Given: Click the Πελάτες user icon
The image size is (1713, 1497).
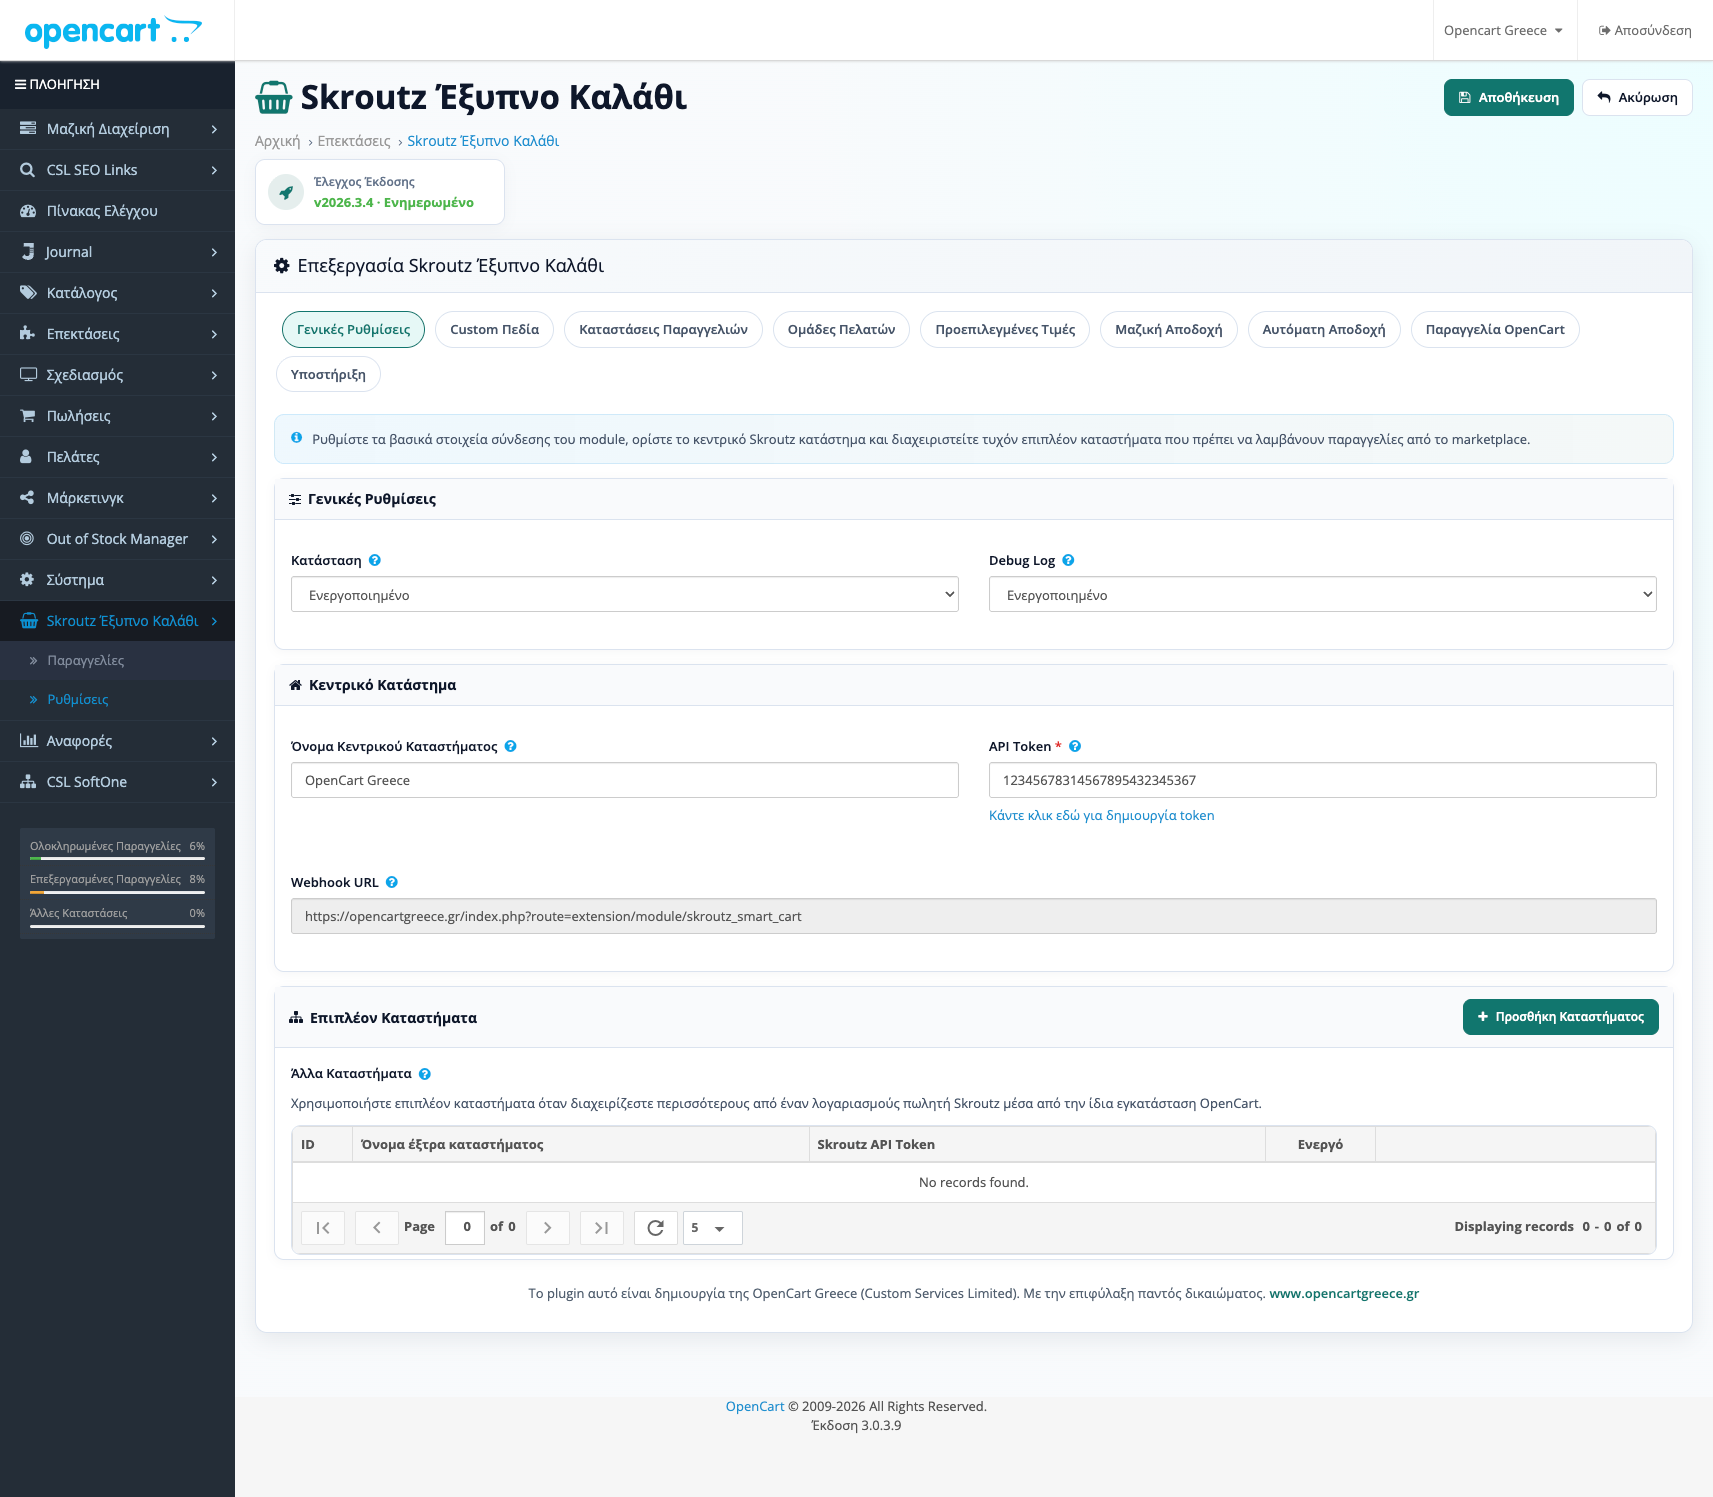Looking at the screenshot, I should click(x=28, y=457).
